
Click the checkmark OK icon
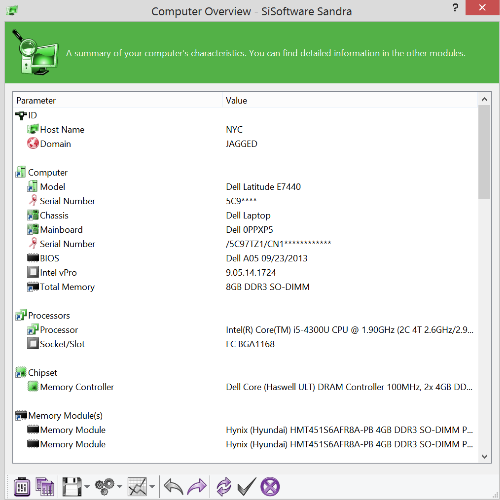(247, 487)
